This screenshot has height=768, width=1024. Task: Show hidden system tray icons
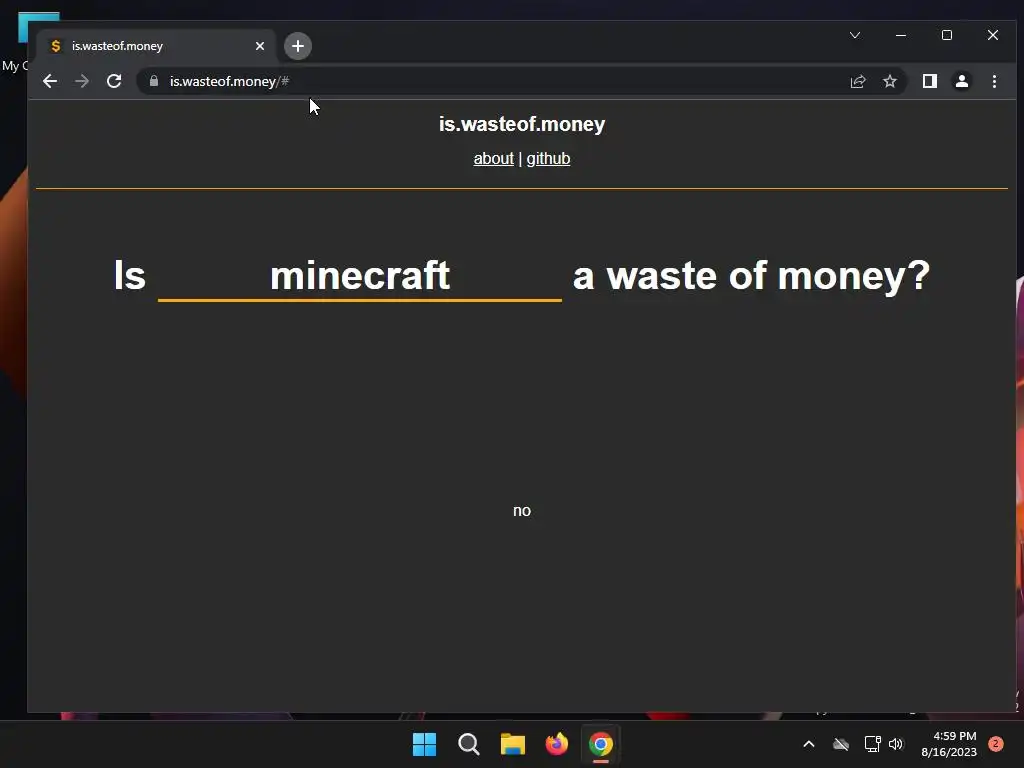pyautogui.click(x=808, y=744)
